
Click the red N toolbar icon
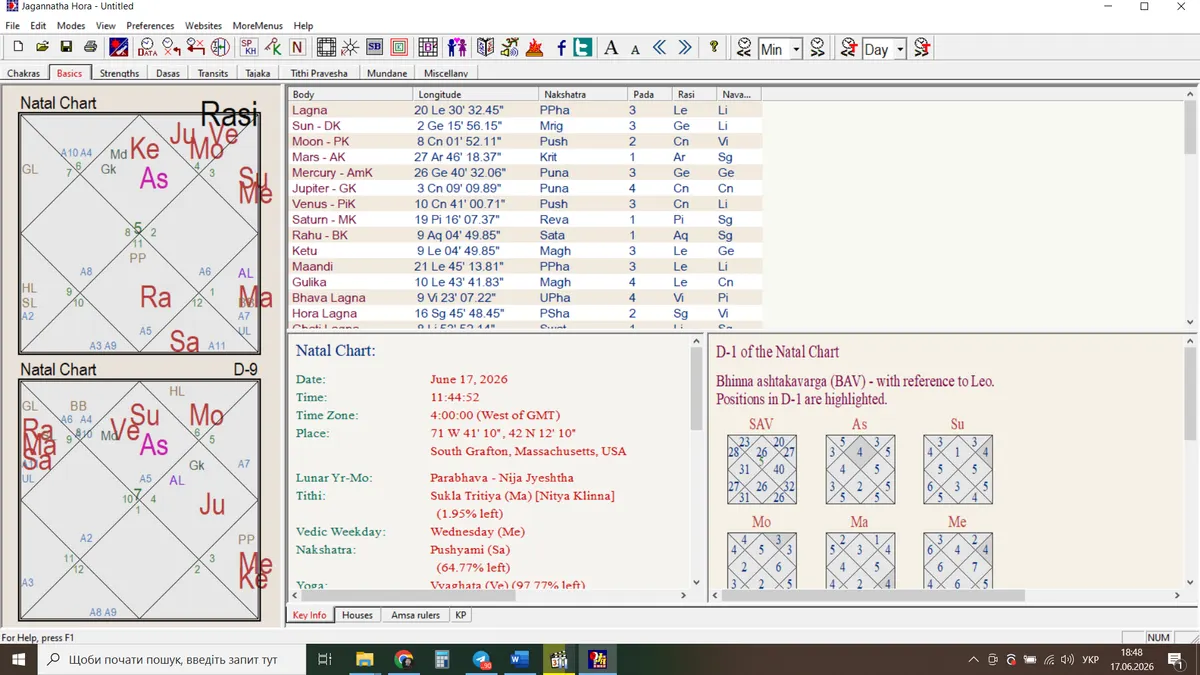[297, 47]
